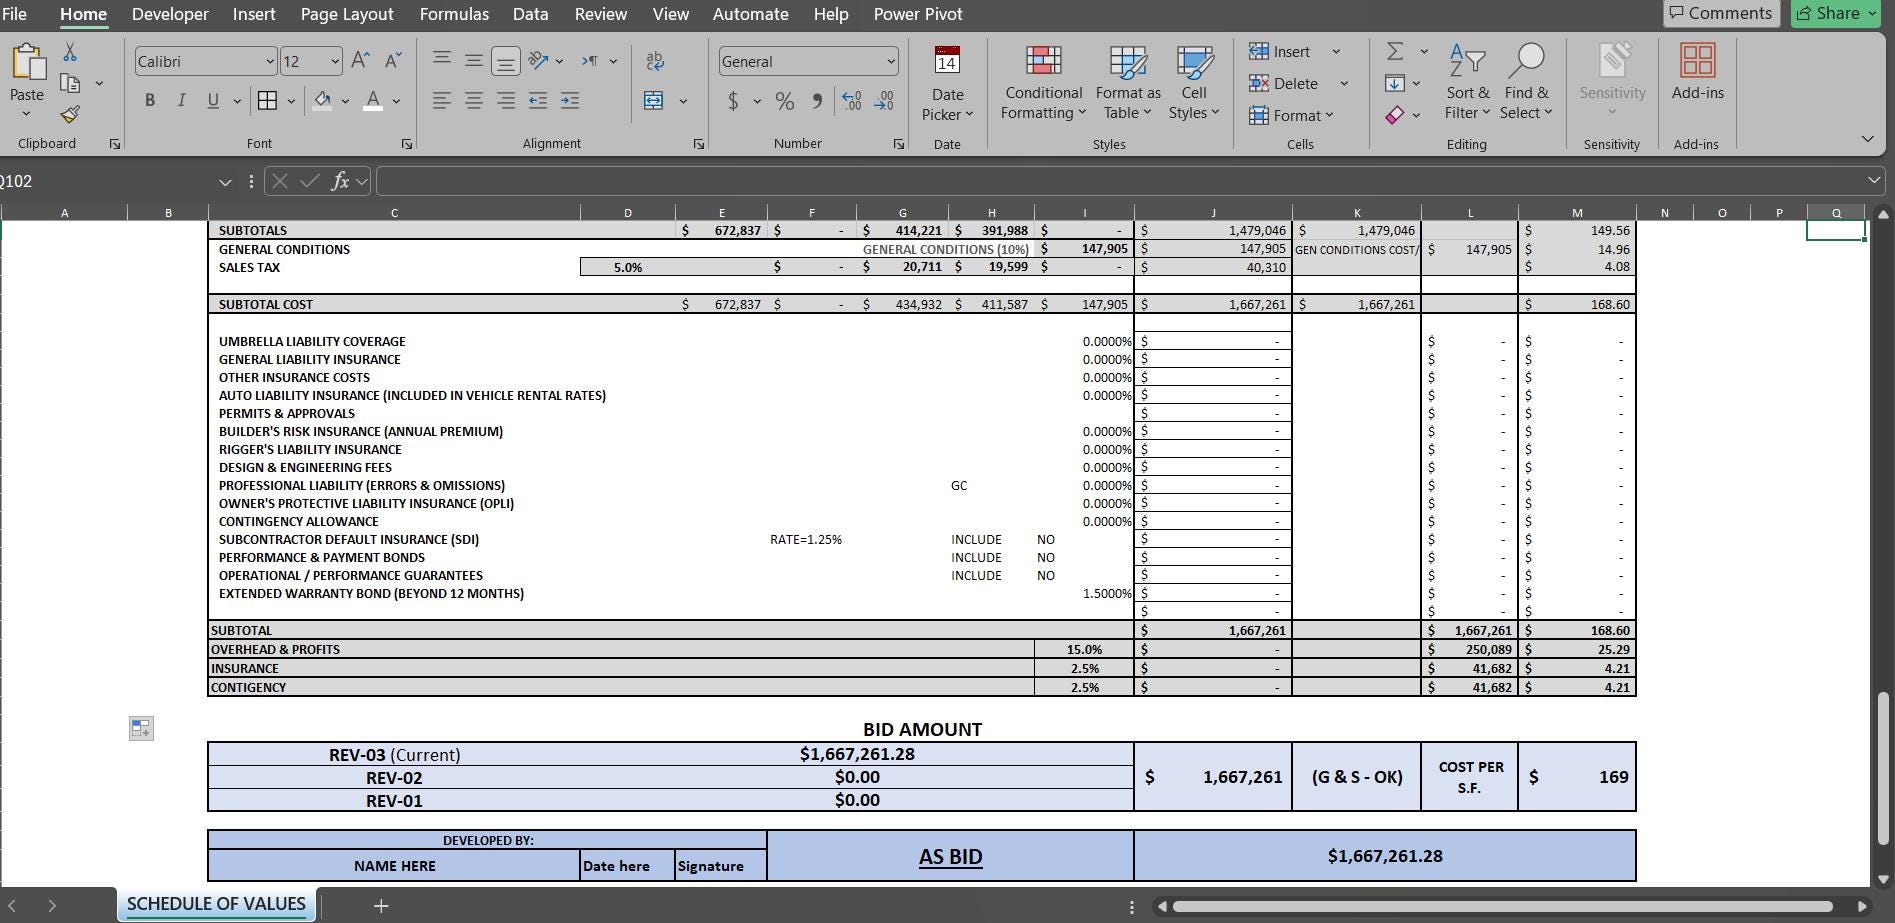Add a new sheet with plus
This screenshot has width=1895, height=923.
[381, 906]
